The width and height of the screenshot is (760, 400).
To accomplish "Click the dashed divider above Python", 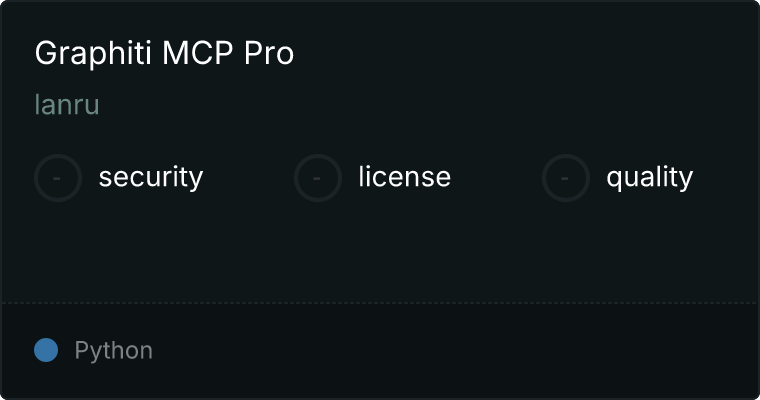I will point(380,303).
